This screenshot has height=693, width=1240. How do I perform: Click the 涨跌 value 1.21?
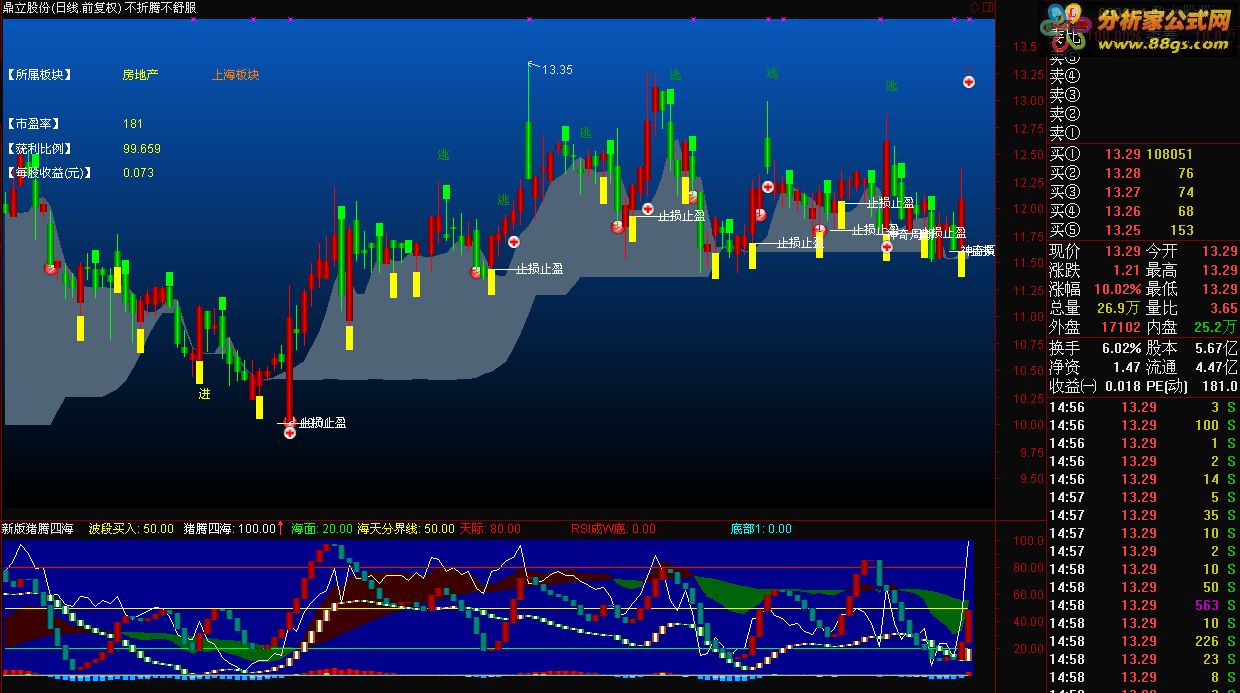[1127, 270]
